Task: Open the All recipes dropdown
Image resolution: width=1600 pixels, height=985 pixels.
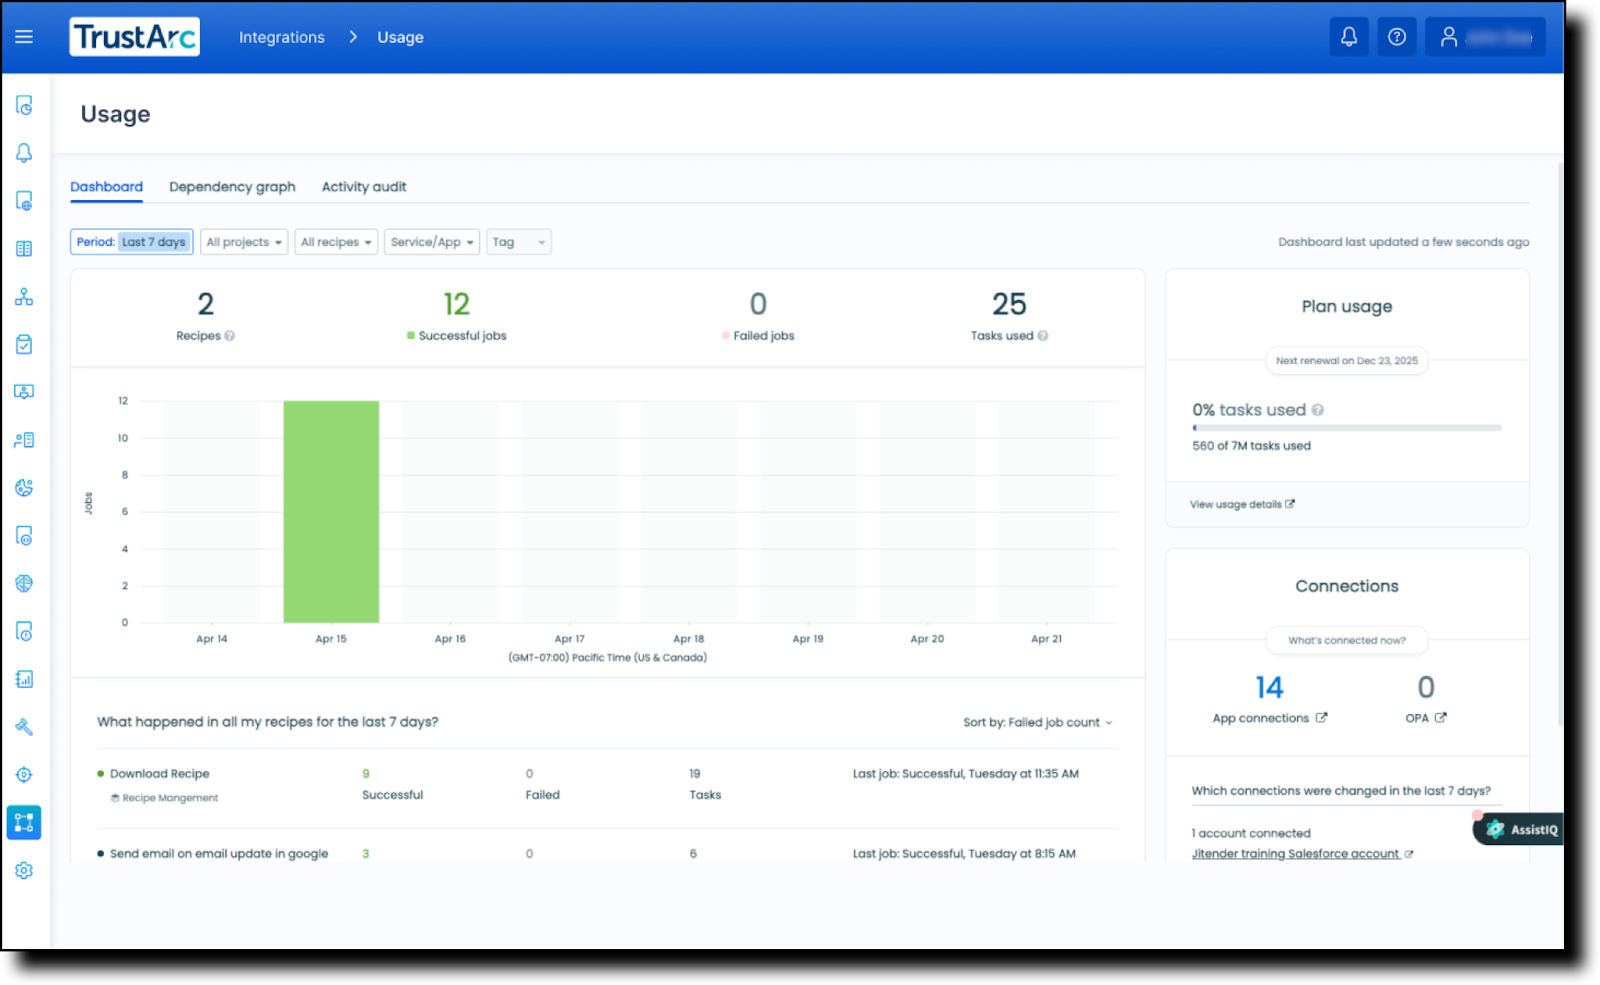Action: click(335, 241)
